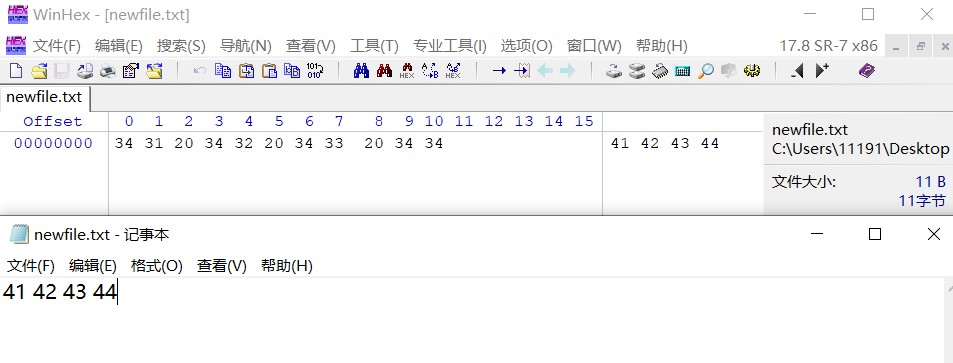Click the red binoculars HEX search icon
953x363 pixels.
pyautogui.click(x=407, y=71)
